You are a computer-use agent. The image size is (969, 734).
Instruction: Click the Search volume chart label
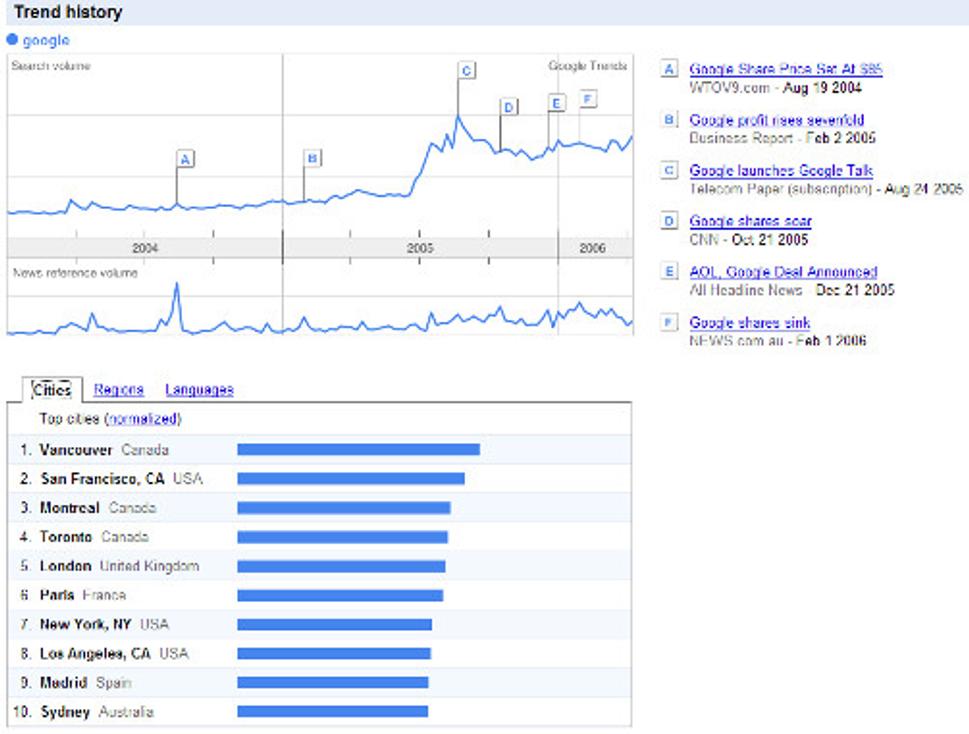pos(51,66)
